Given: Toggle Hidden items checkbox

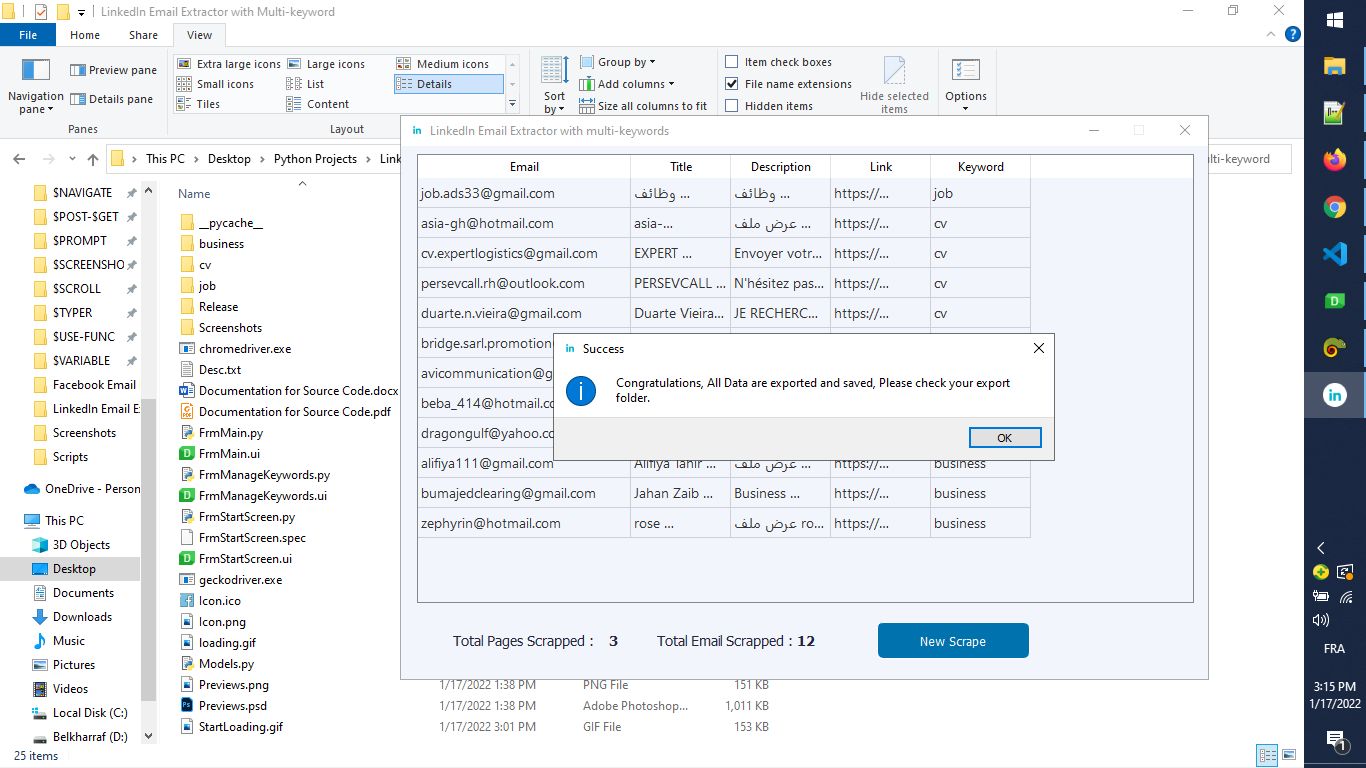Looking at the screenshot, I should tap(769, 106).
